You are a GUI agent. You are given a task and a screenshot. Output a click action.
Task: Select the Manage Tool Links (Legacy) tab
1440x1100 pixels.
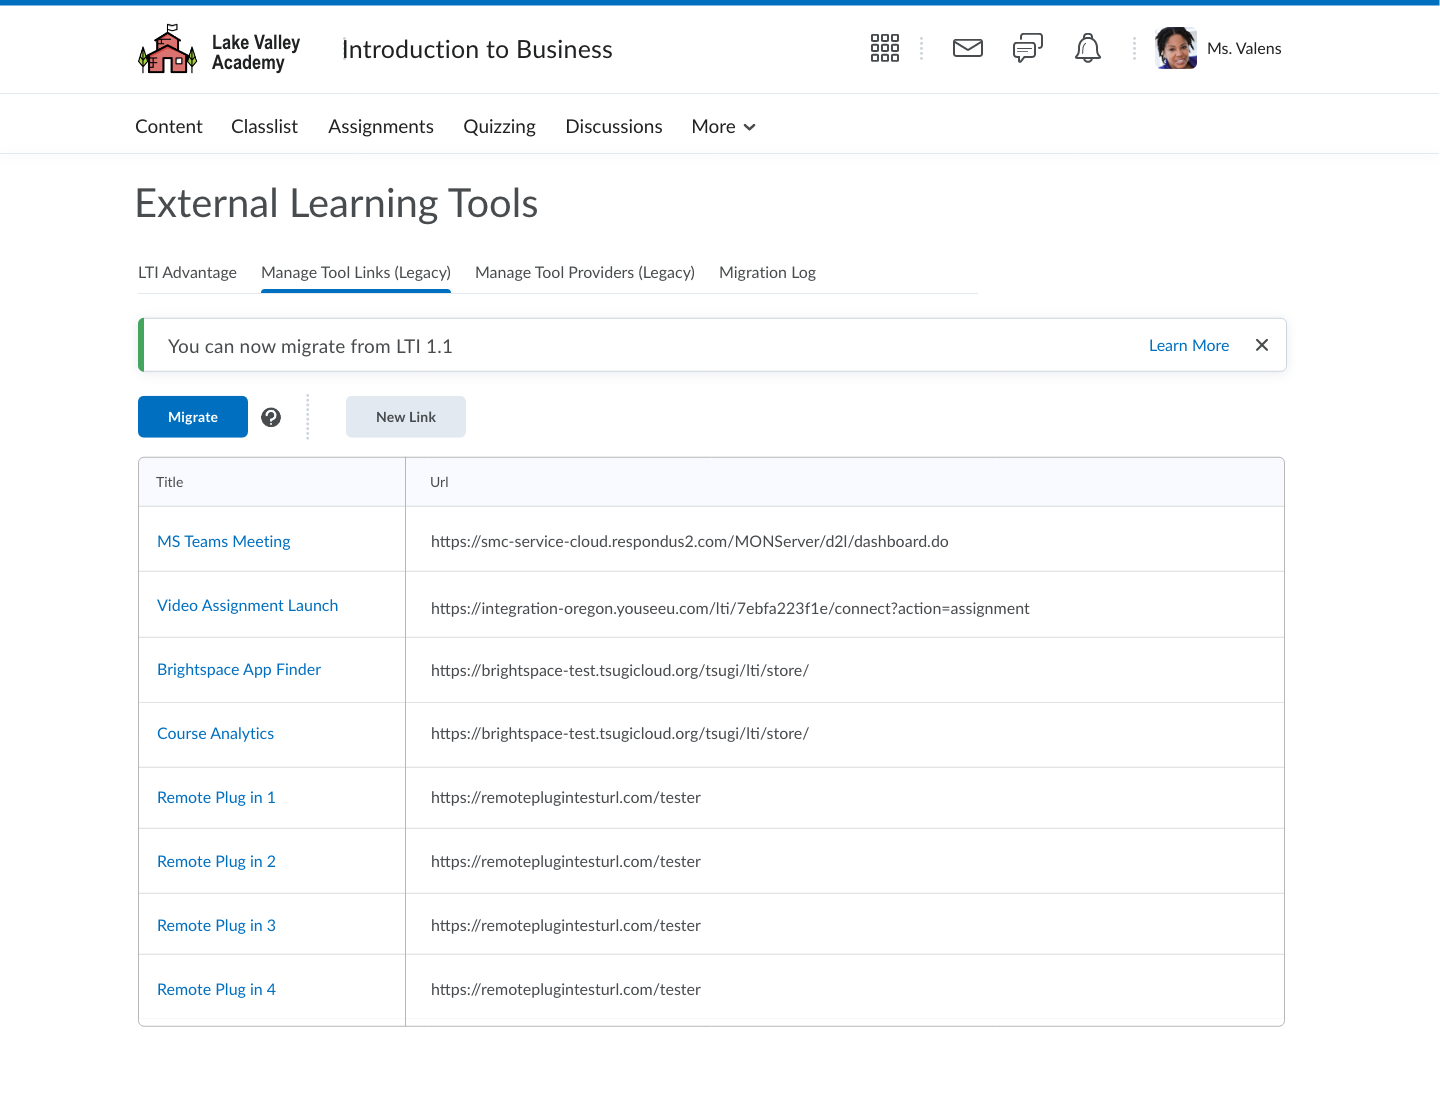(x=356, y=272)
